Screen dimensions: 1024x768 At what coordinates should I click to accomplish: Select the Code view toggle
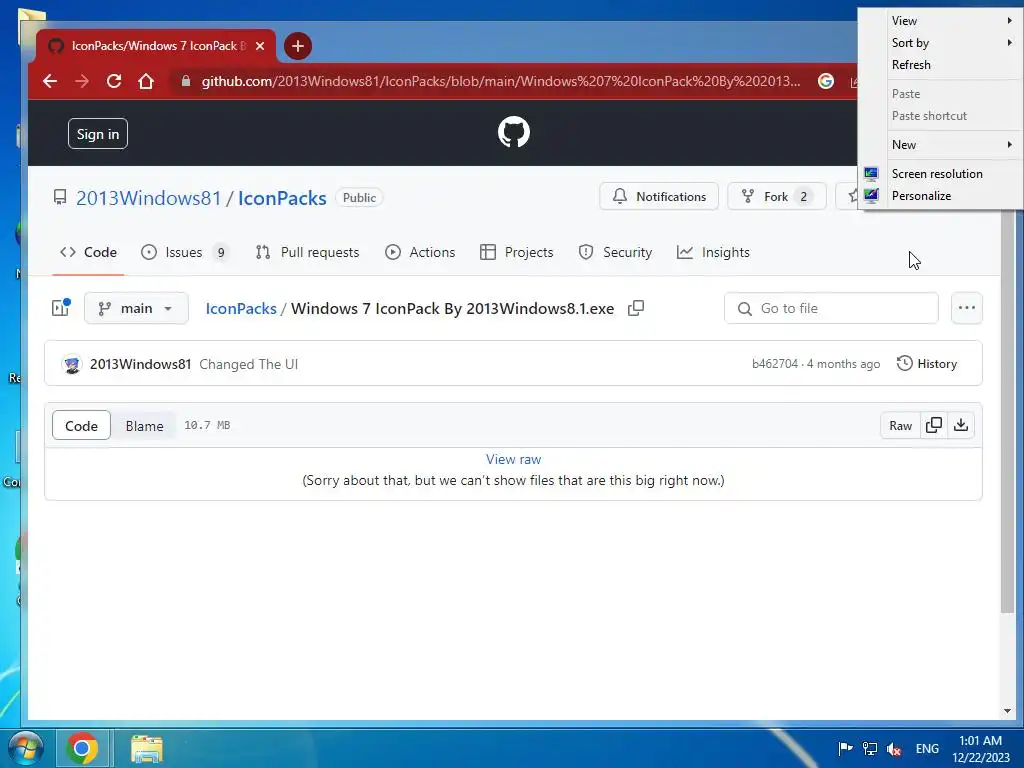(x=81, y=425)
